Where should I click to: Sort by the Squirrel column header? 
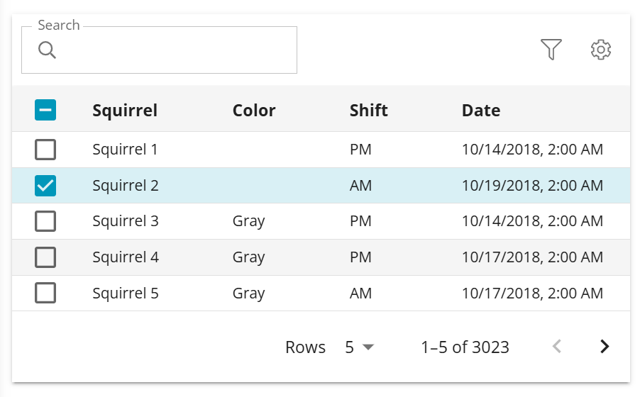(x=124, y=110)
